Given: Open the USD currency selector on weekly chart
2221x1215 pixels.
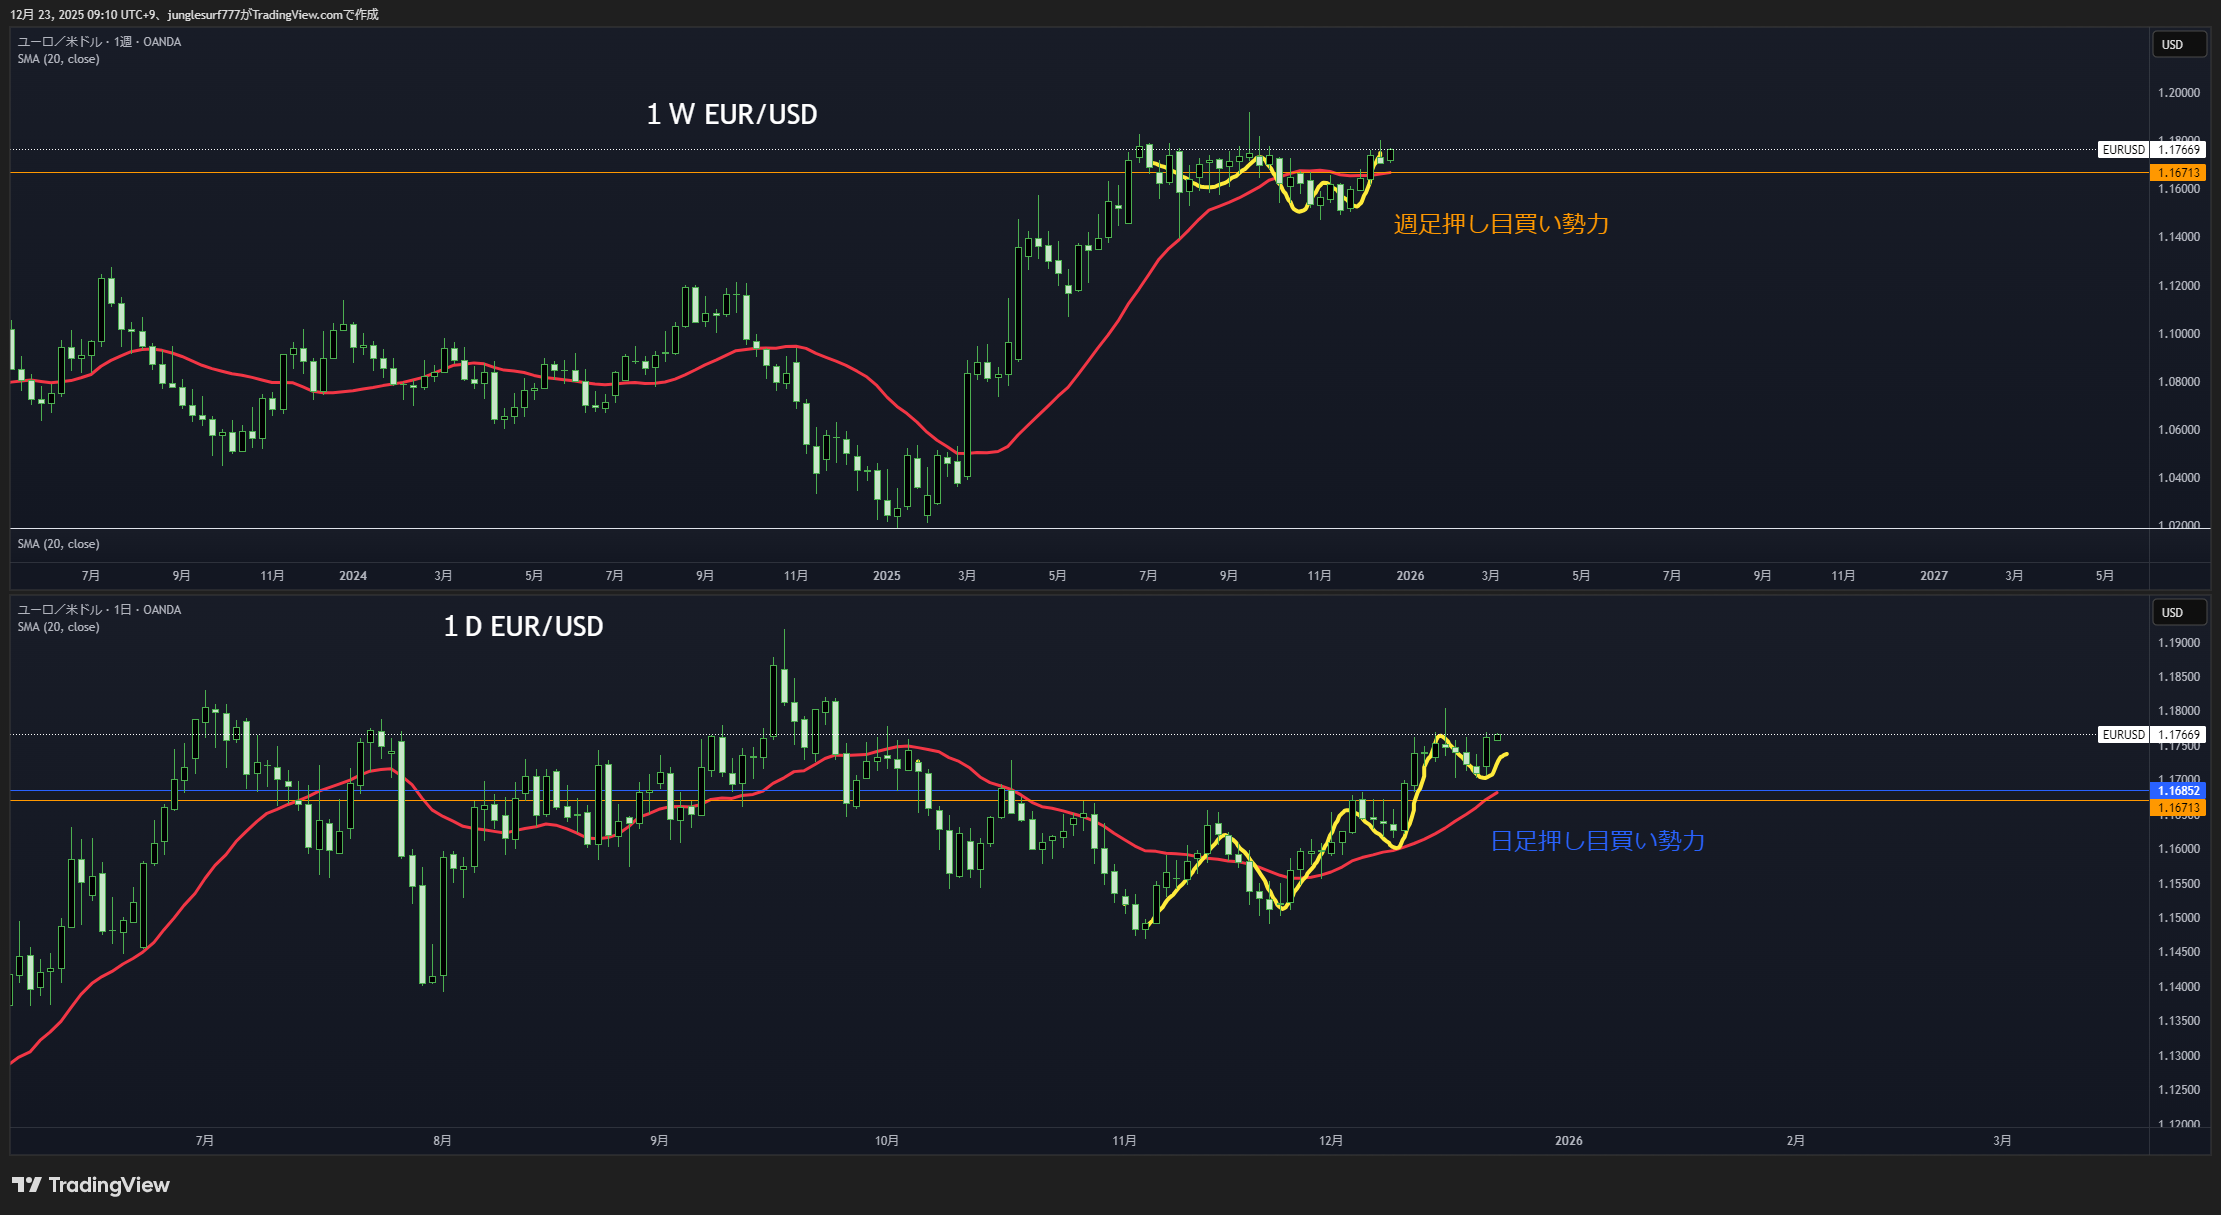Looking at the screenshot, I should [x=2178, y=45].
